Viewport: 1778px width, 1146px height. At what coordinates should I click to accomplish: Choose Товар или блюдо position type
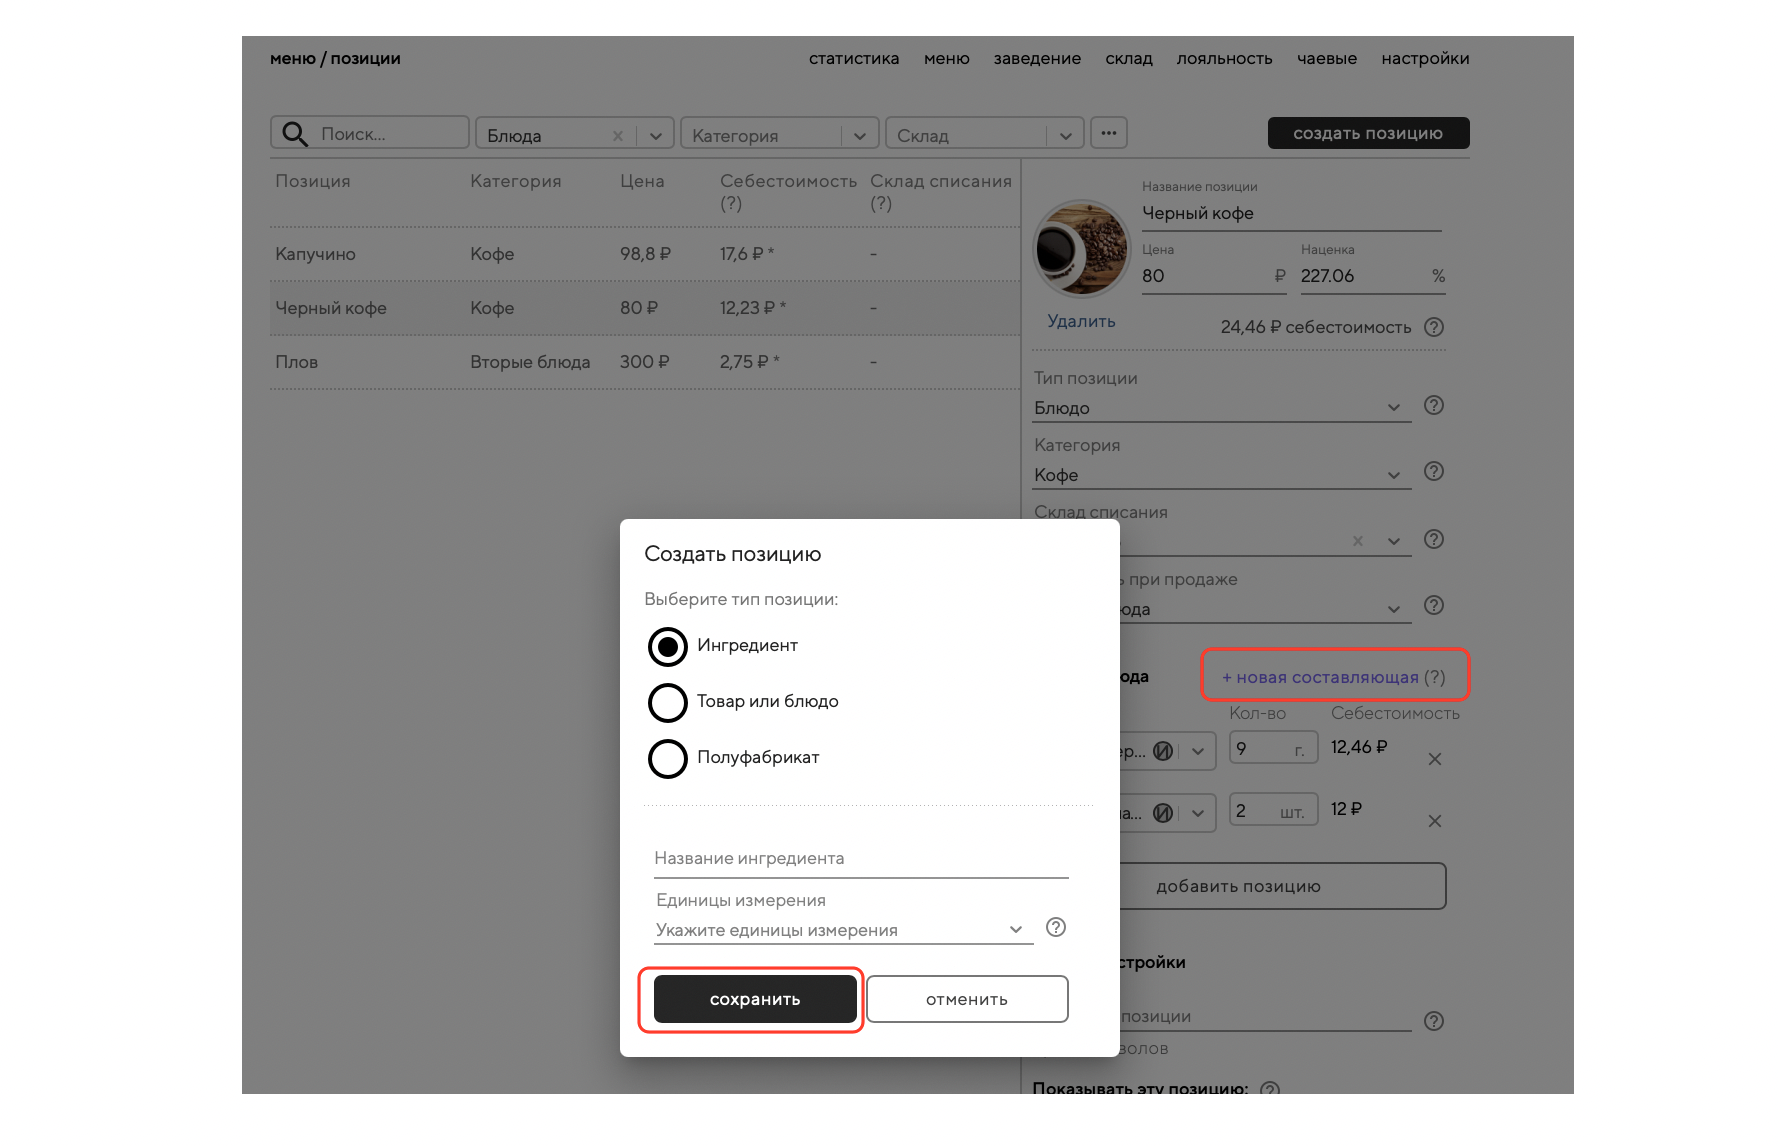pos(668,702)
